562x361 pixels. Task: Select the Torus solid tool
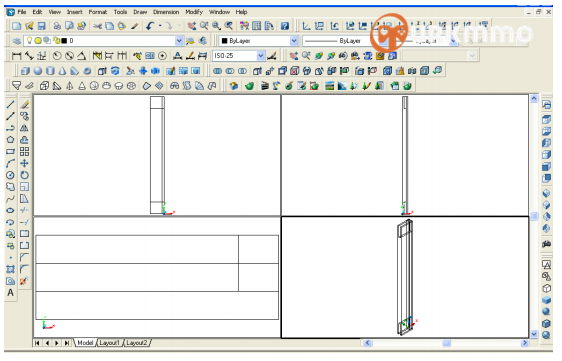pyautogui.click(x=87, y=71)
